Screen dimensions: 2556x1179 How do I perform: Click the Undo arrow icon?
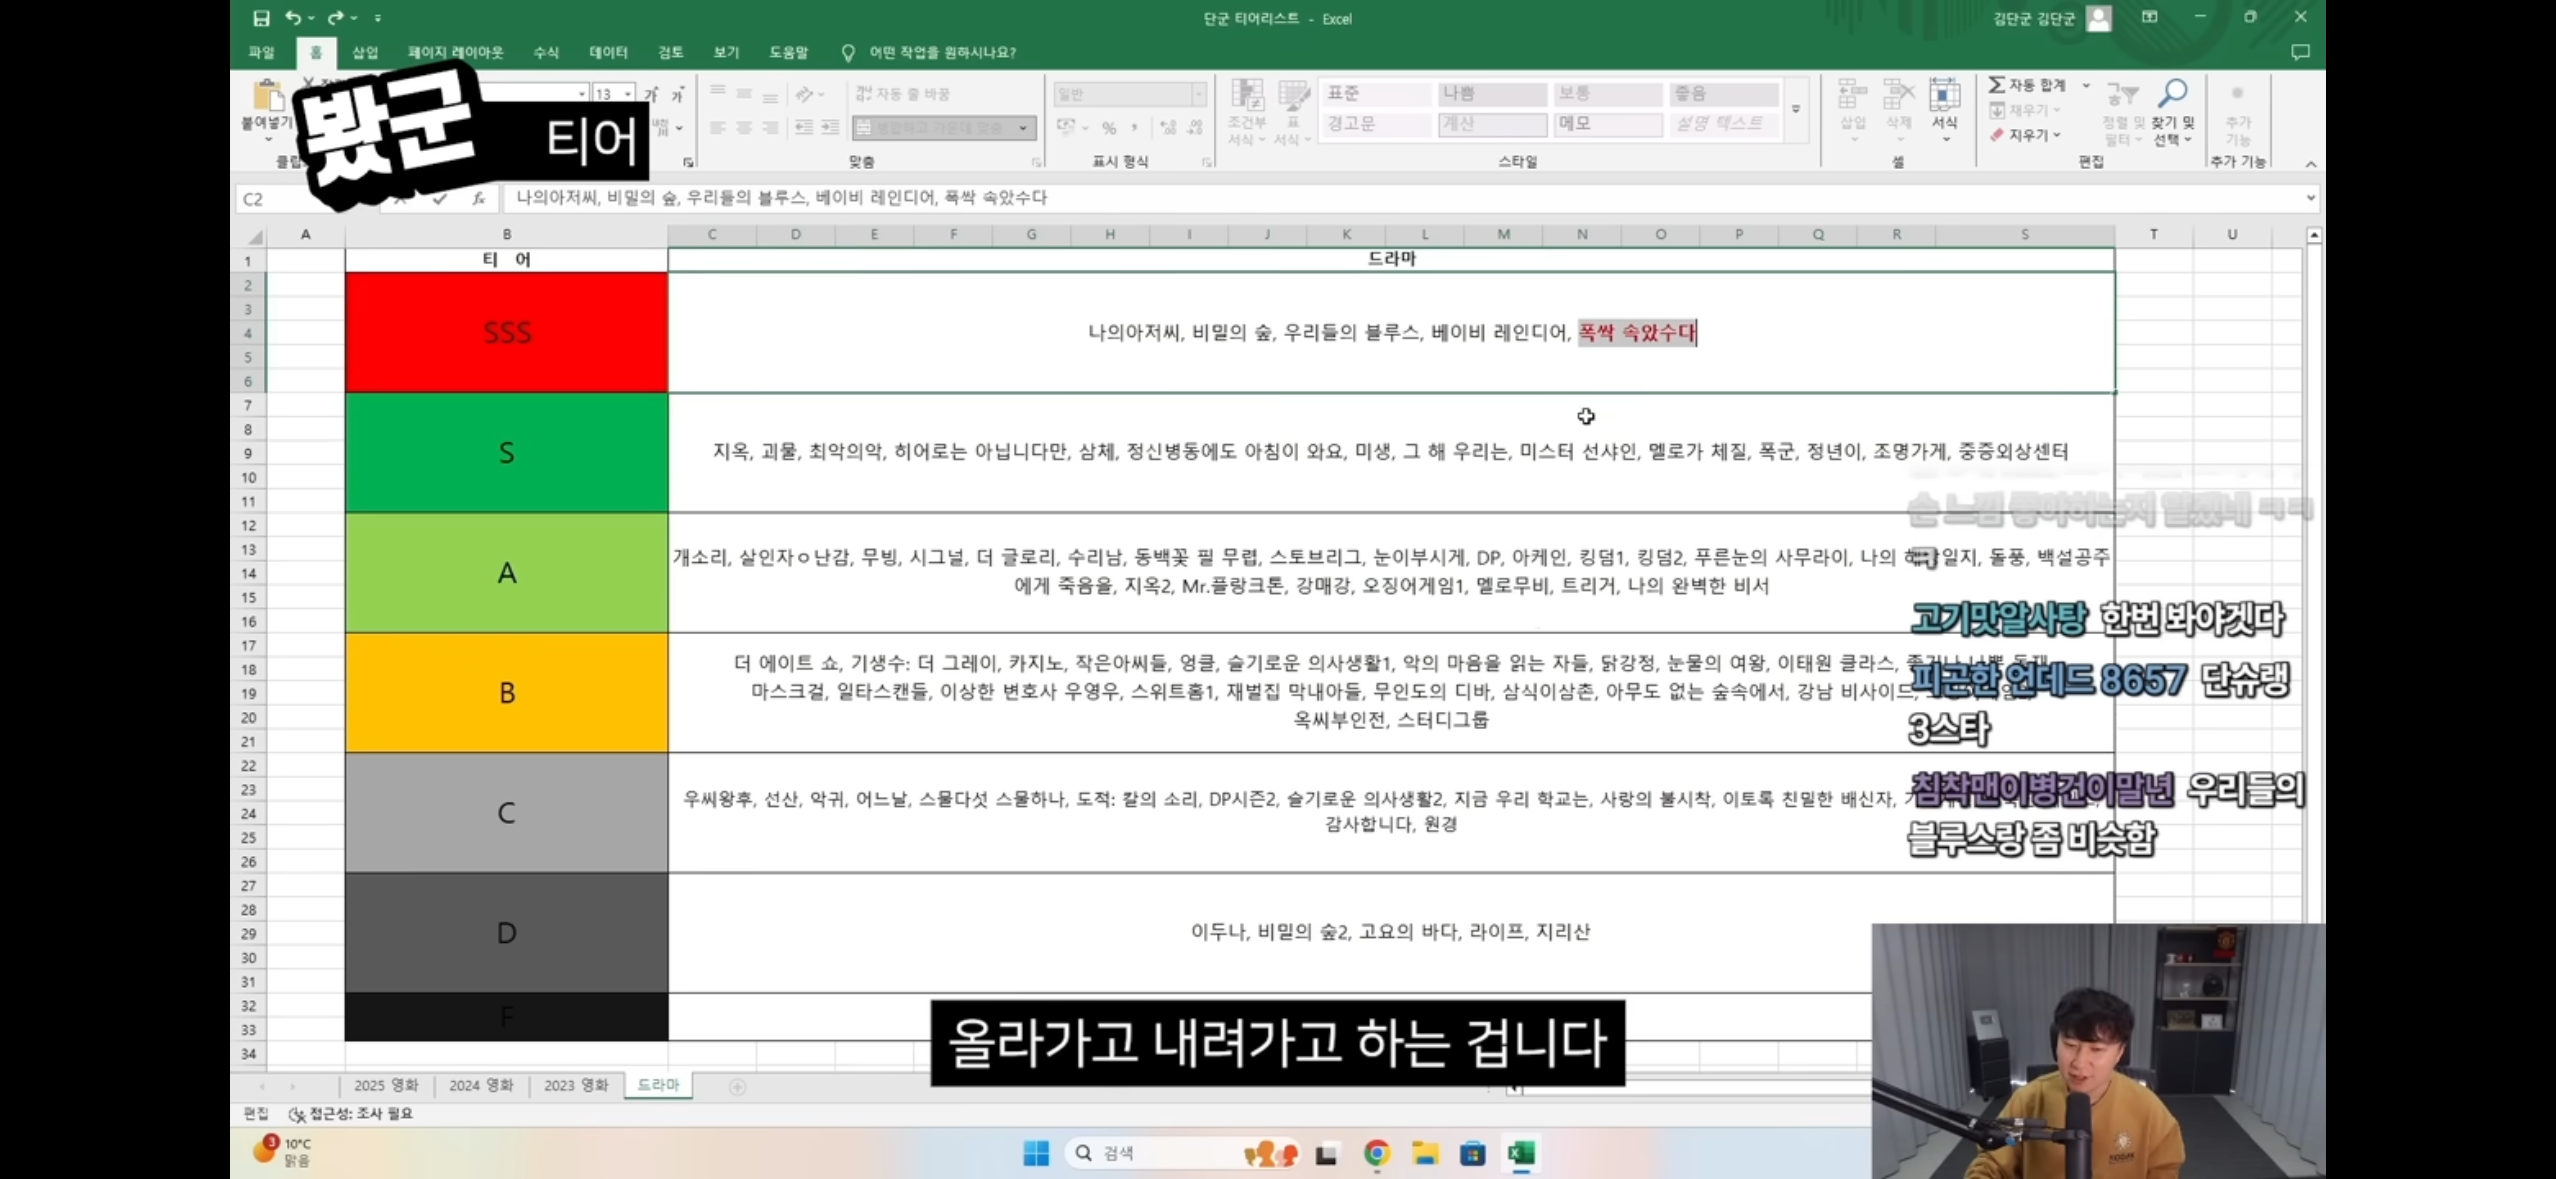pos(293,18)
